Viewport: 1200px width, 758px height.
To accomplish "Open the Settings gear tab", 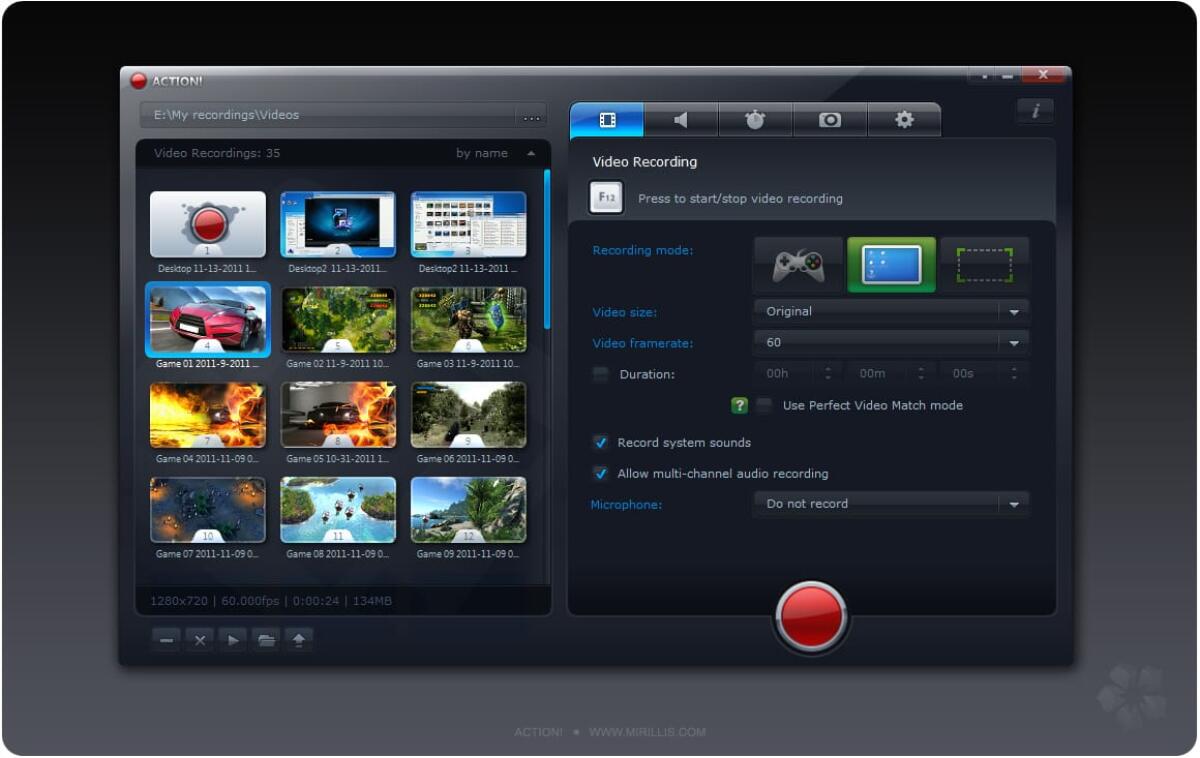I will 904,119.
